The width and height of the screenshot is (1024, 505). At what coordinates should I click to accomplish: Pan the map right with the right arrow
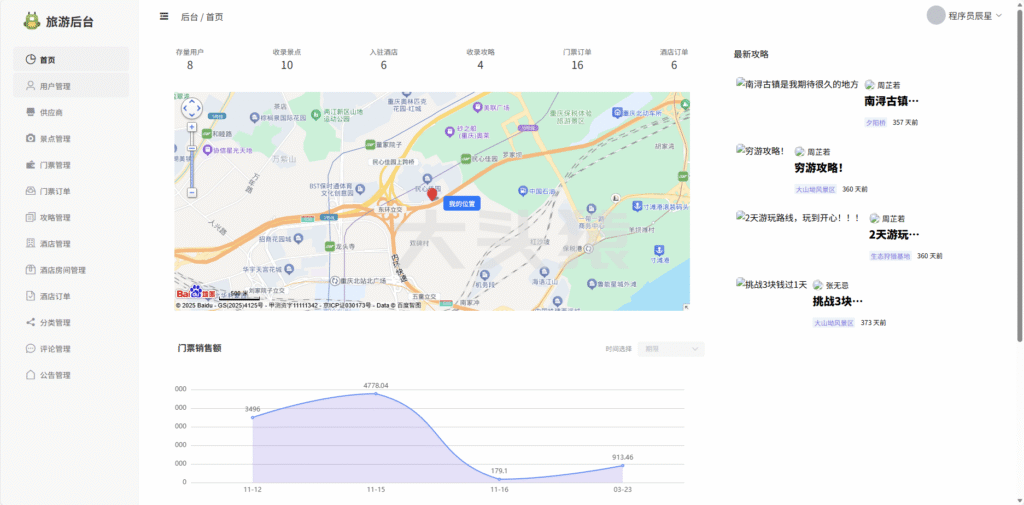199,108
